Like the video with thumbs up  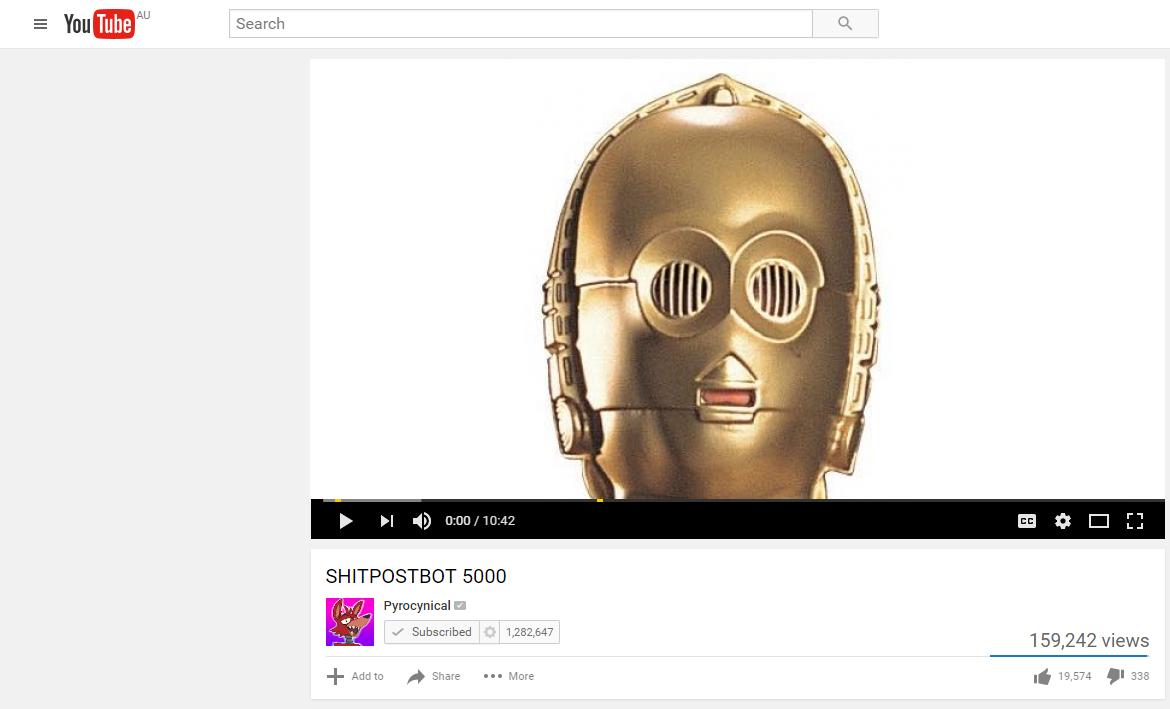pos(1043,677)
